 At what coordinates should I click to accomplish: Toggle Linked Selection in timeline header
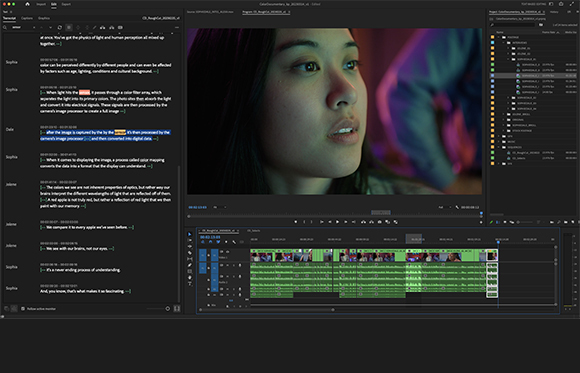click(218, 242)
